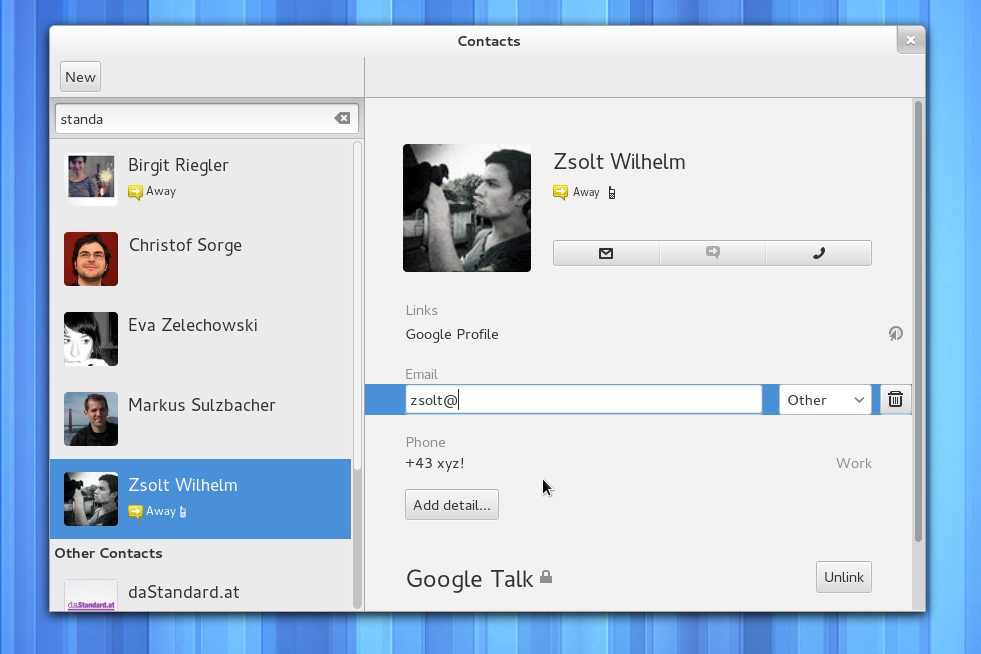
Task: Edit the email field with zsolt@
Action: point(584,399)
